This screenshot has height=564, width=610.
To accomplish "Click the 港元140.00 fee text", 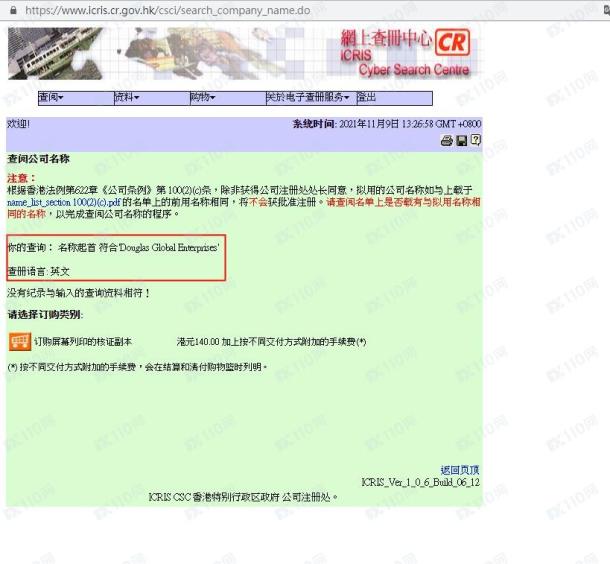I will pyautogui.click(x=272, y=342).
